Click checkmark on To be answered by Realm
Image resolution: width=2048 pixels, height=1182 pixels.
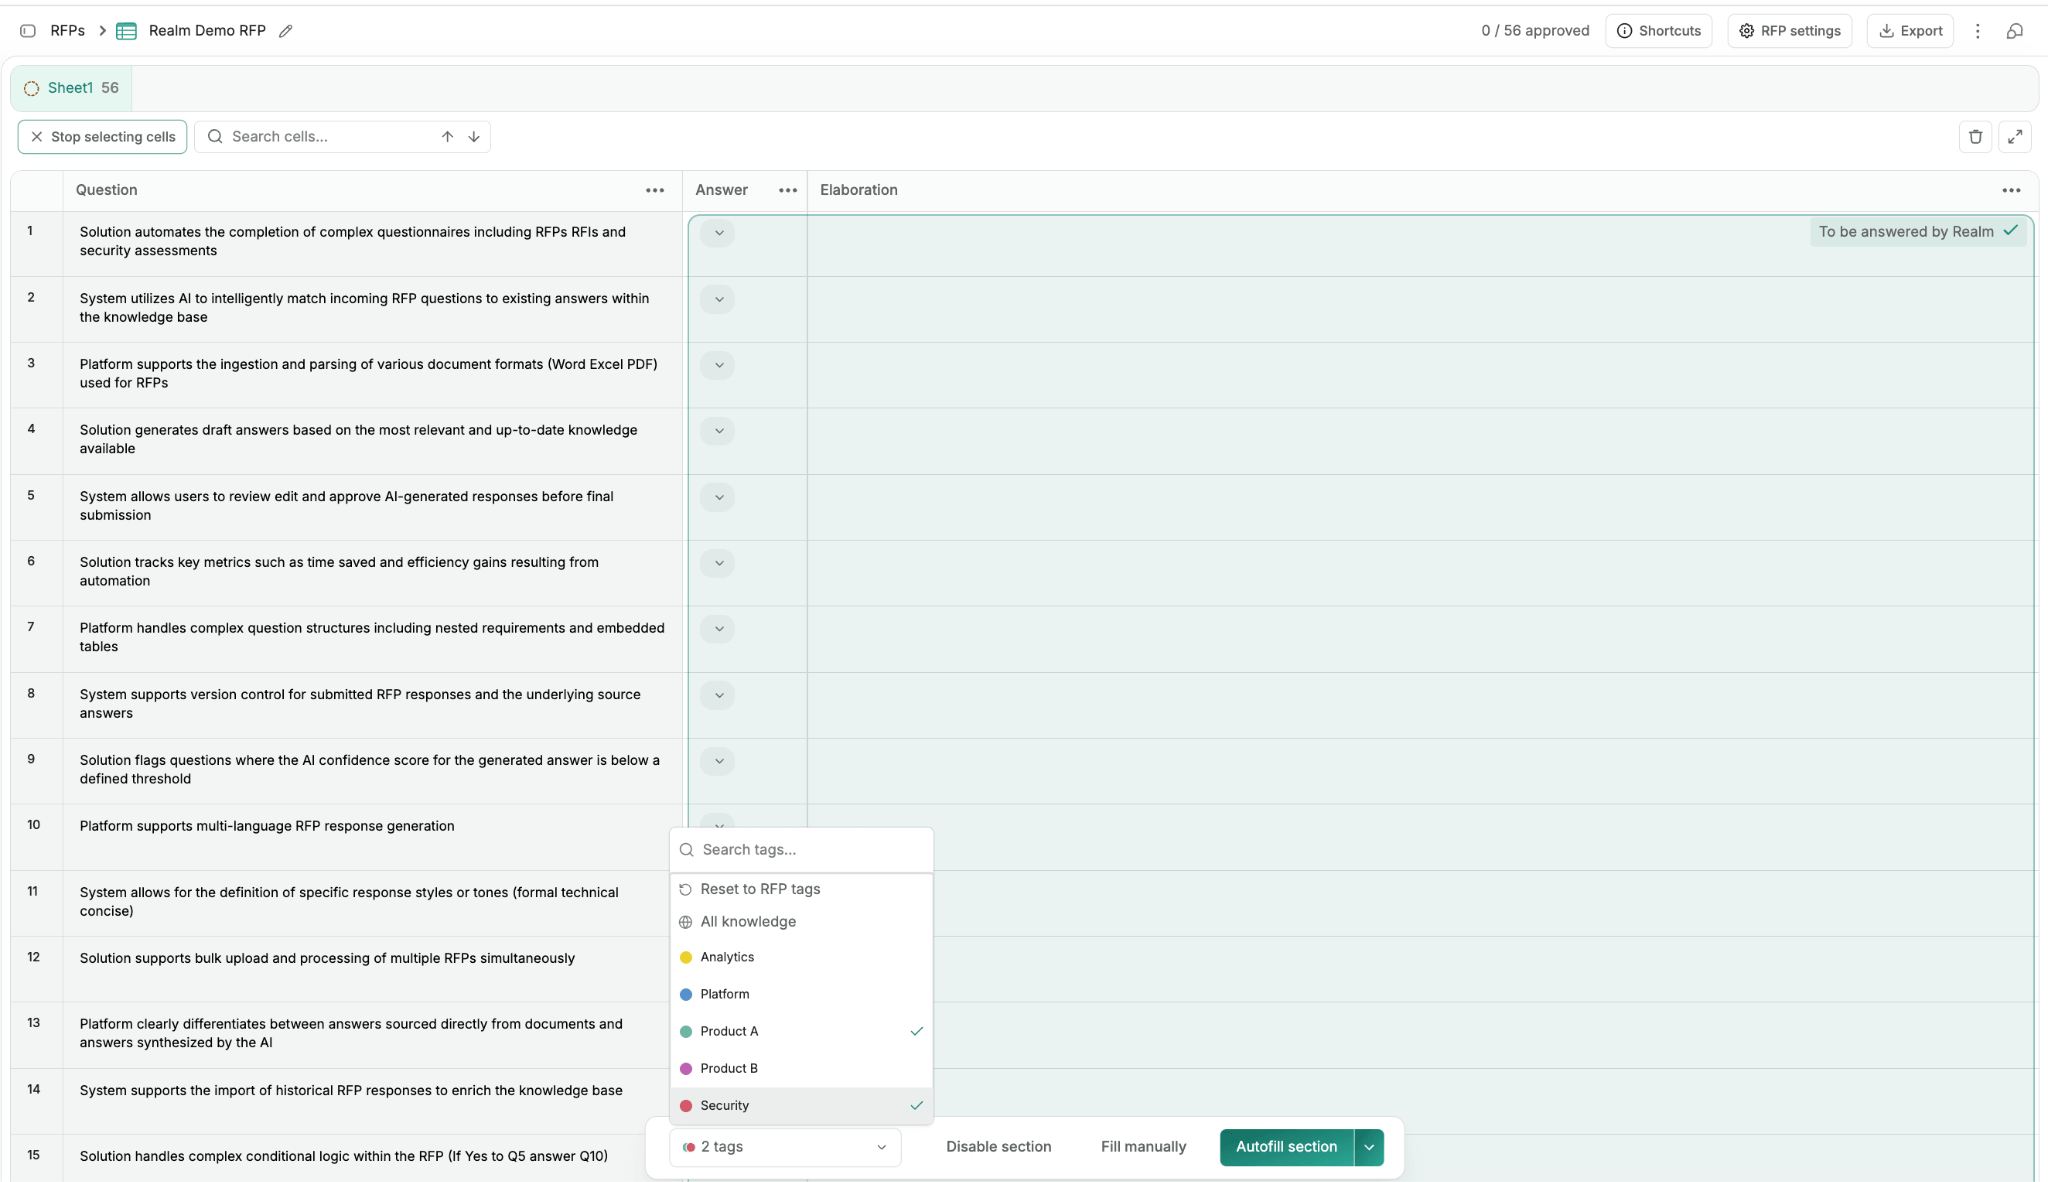pyautogui.click(x=2010, y=231)
